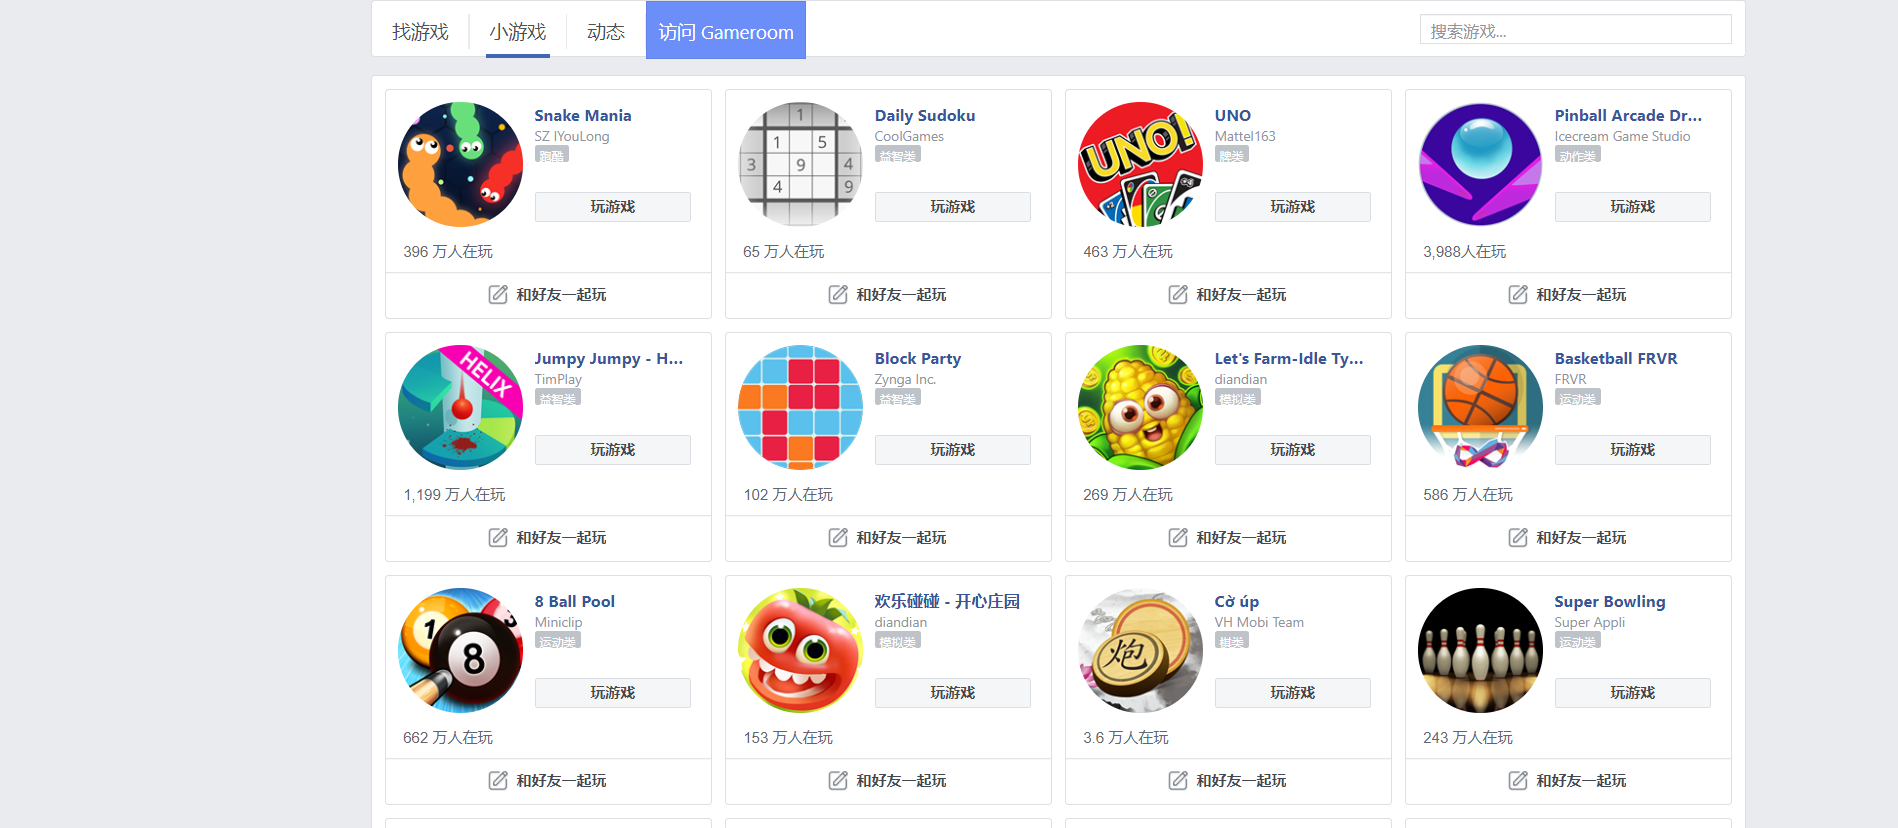Viewport: 1898px width, 828px height.
Task: Click the Daily Sudoku grid icon
Action: pos(800,164)
